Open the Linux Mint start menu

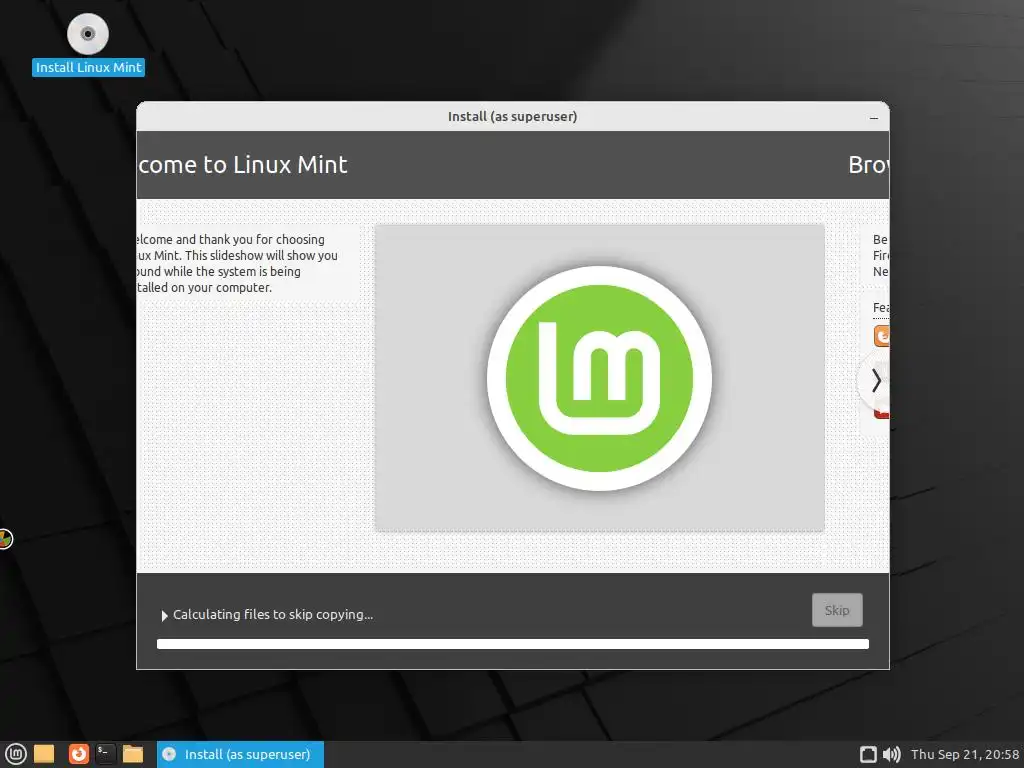(15, 754)
